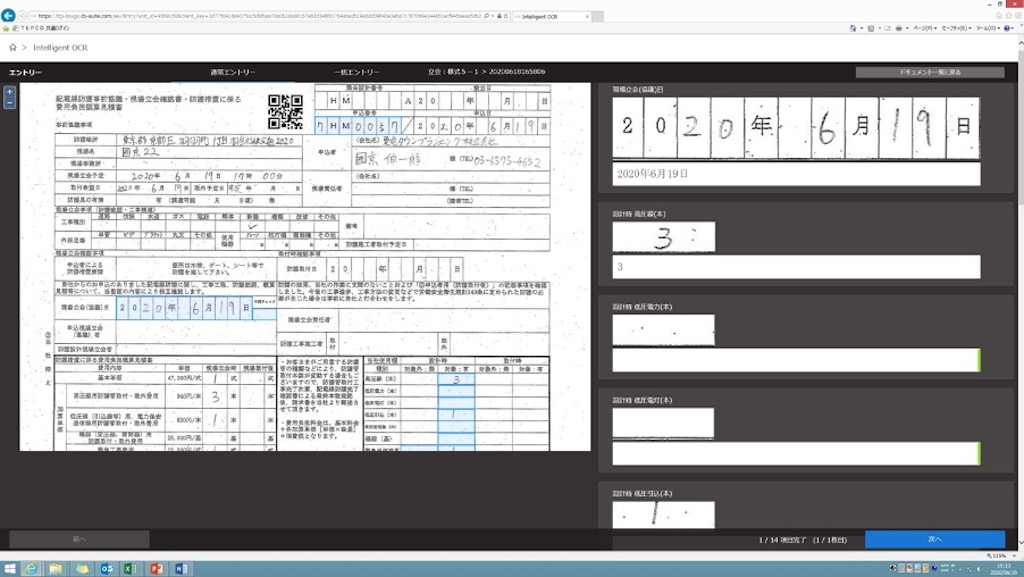Close the Intelligent OCR browser tab
The image size is (1024, 577).
587,16
